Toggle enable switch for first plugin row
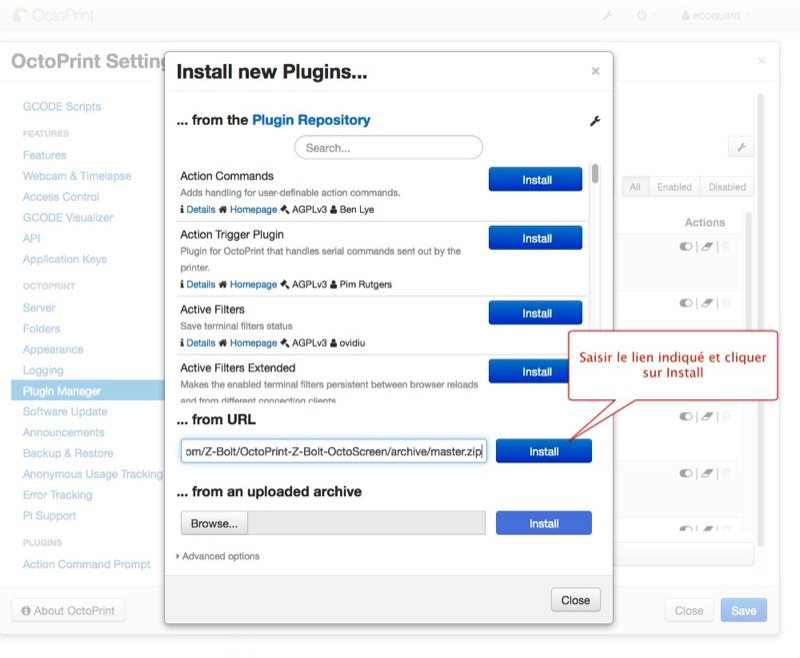The height and width of the screenshot is (658, 800). point(686,246)
